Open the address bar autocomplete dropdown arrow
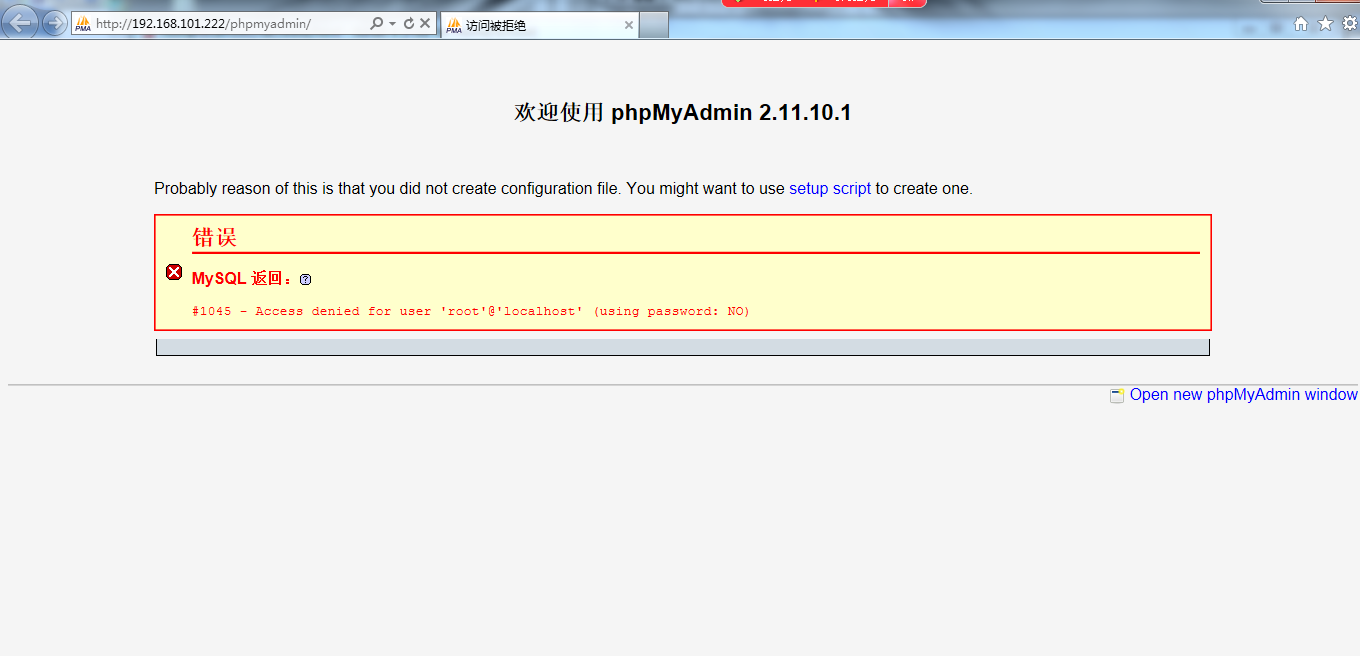 [x=392, y=24]
